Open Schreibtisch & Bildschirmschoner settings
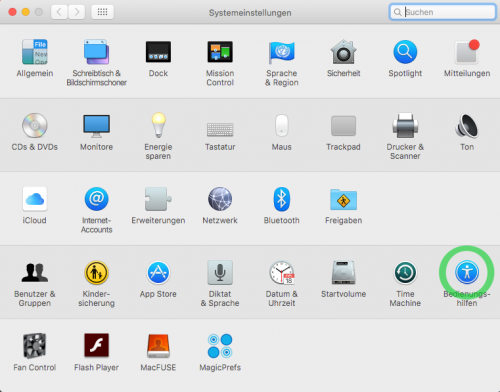The width and height of the screenshot is (500, 392). pos(96,52)
